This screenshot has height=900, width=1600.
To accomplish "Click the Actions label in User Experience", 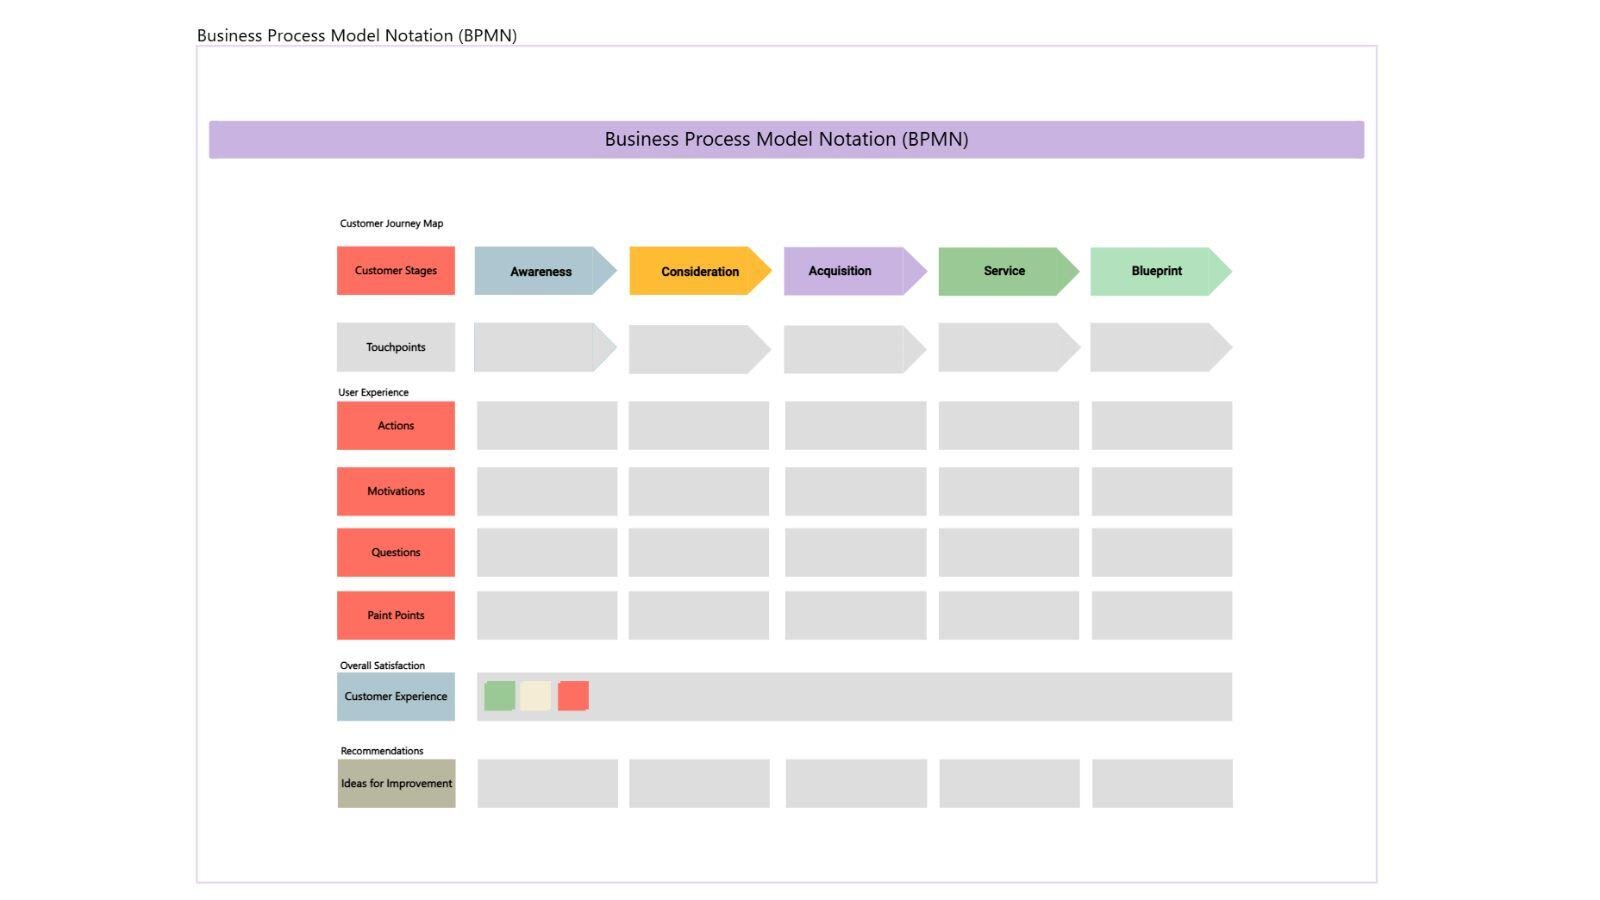I will tap(395, 425).
